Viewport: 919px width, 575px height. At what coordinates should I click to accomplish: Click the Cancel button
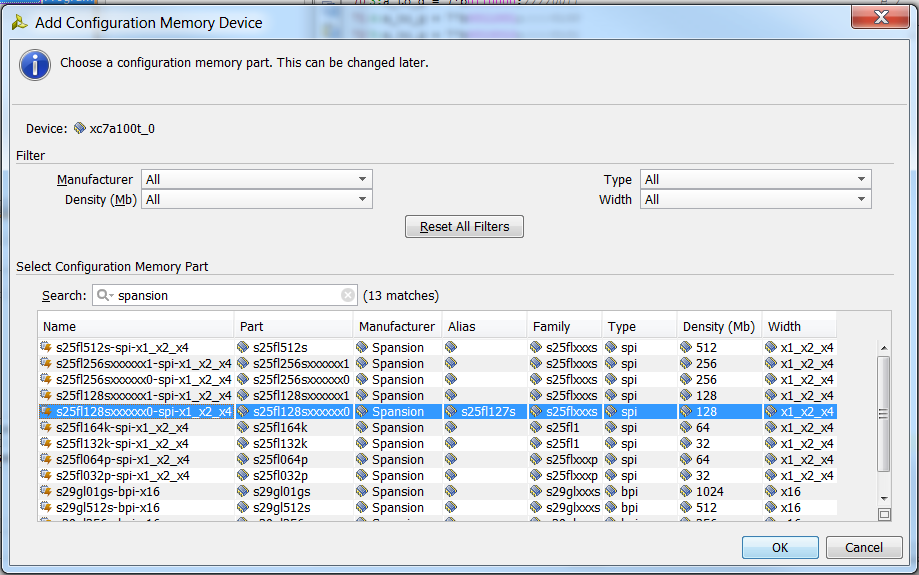(x=863, y=547)
